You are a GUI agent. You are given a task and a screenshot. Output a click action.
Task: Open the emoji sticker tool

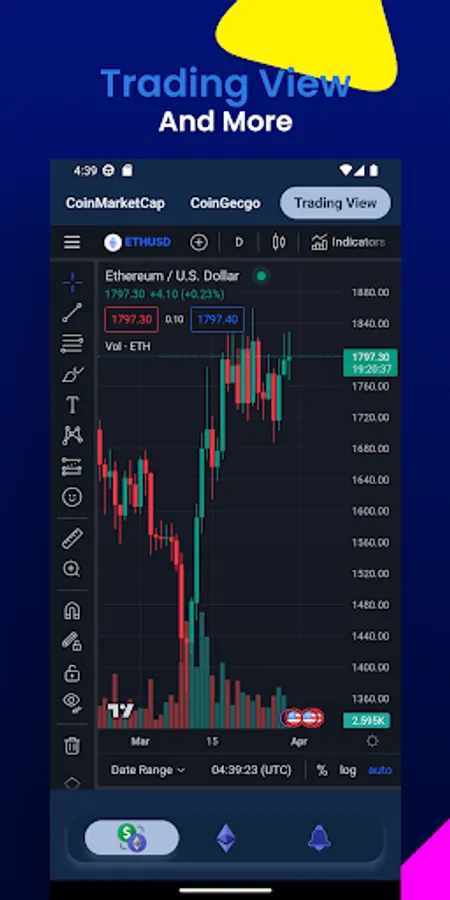click(x=72, y=497)
